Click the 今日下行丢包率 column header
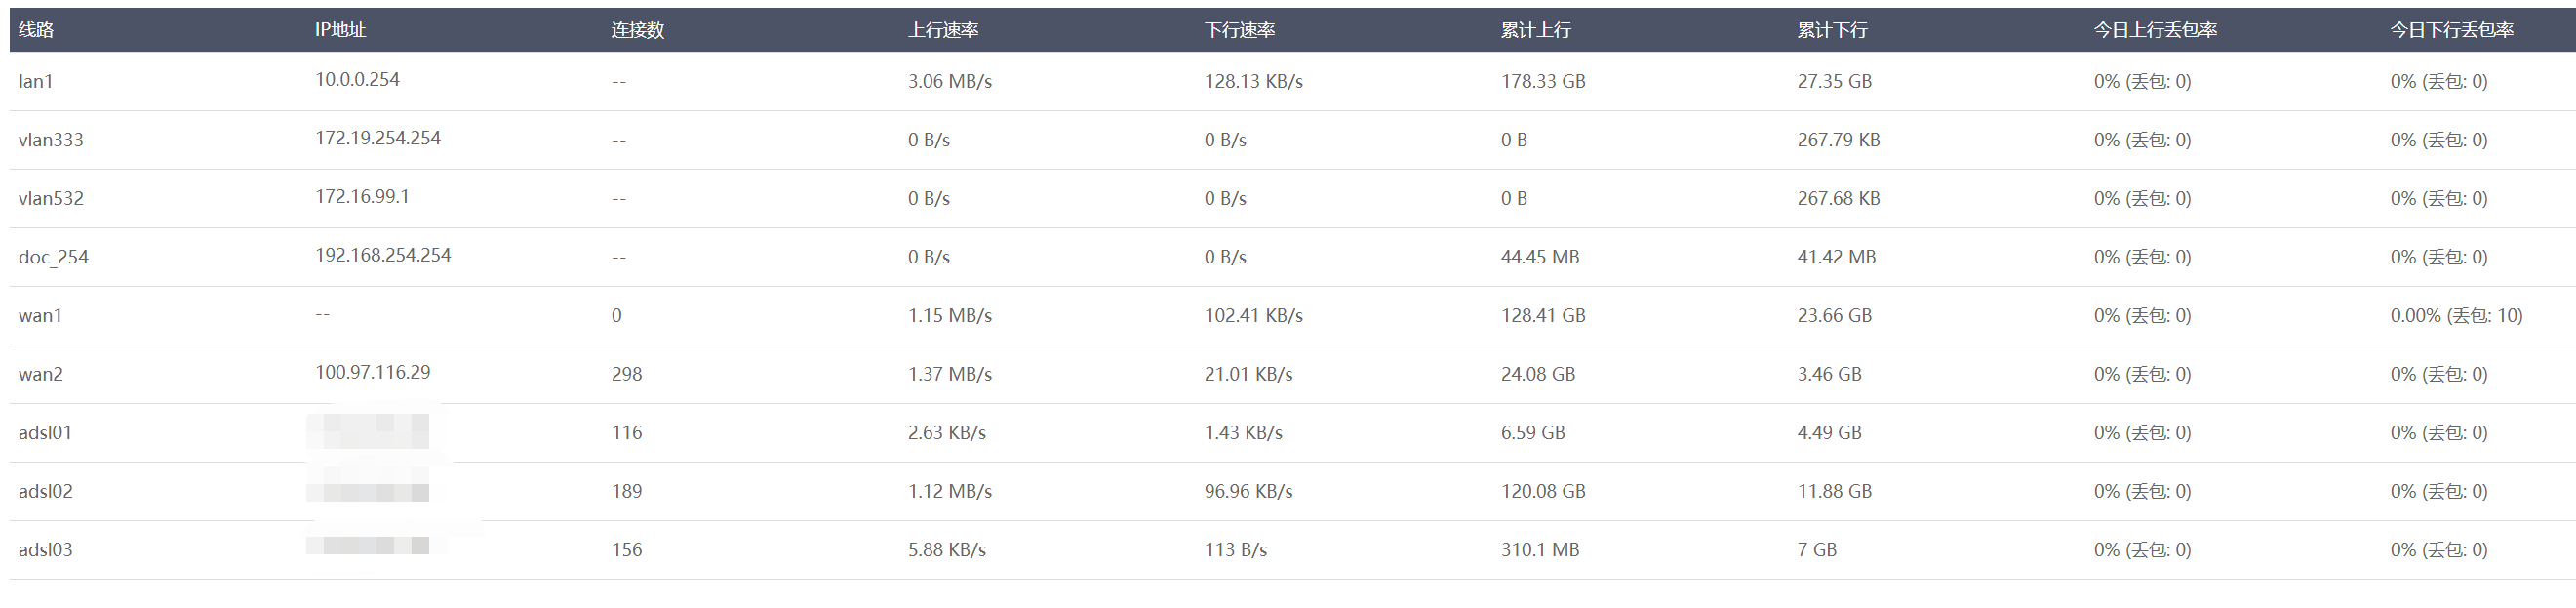 2452,30
